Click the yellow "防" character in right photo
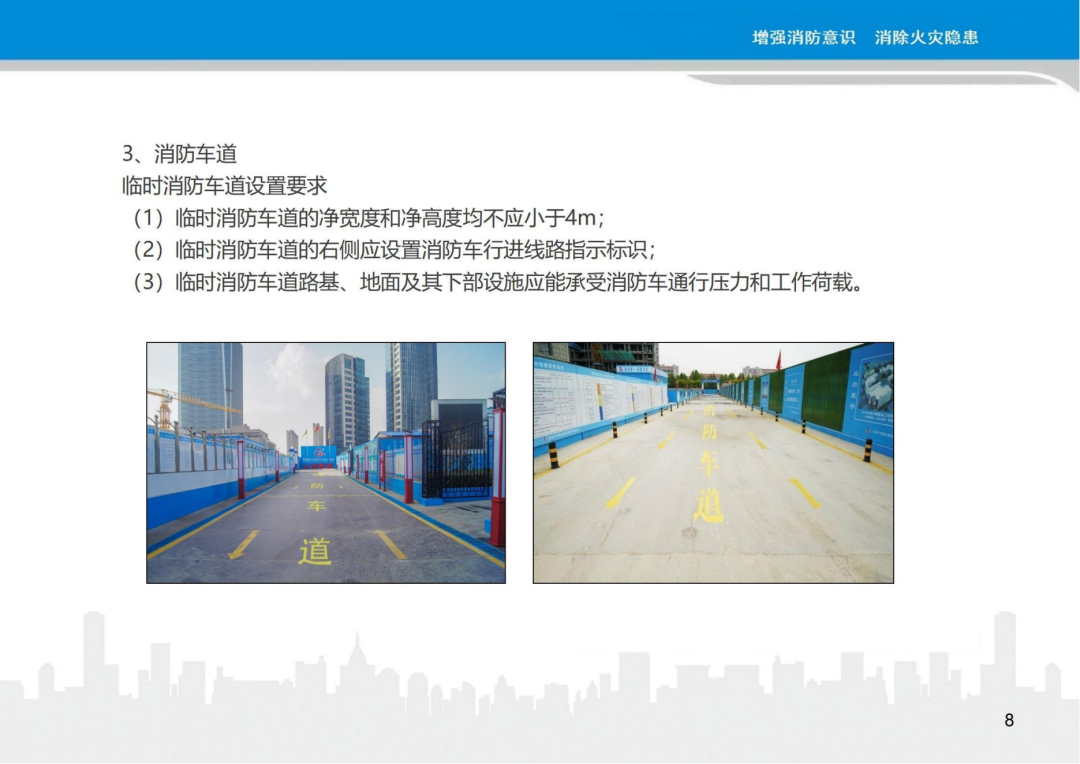This screenshot has height=764, width=1080. 710,432
